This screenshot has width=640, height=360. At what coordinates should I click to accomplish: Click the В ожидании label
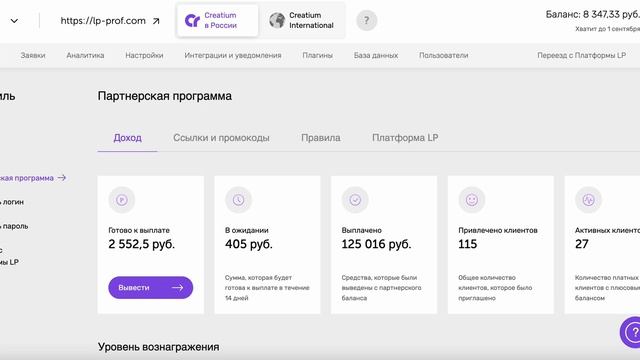click(247, 230)
